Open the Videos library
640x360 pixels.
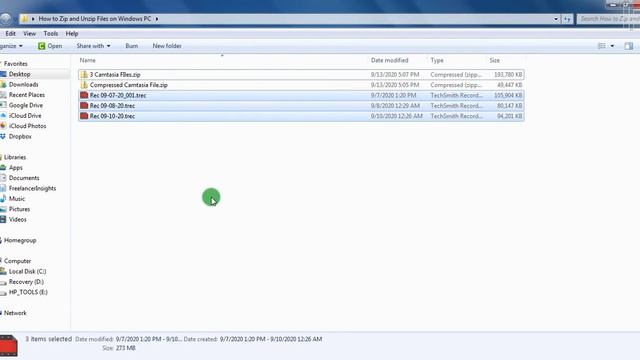click(x=18, y=220)
